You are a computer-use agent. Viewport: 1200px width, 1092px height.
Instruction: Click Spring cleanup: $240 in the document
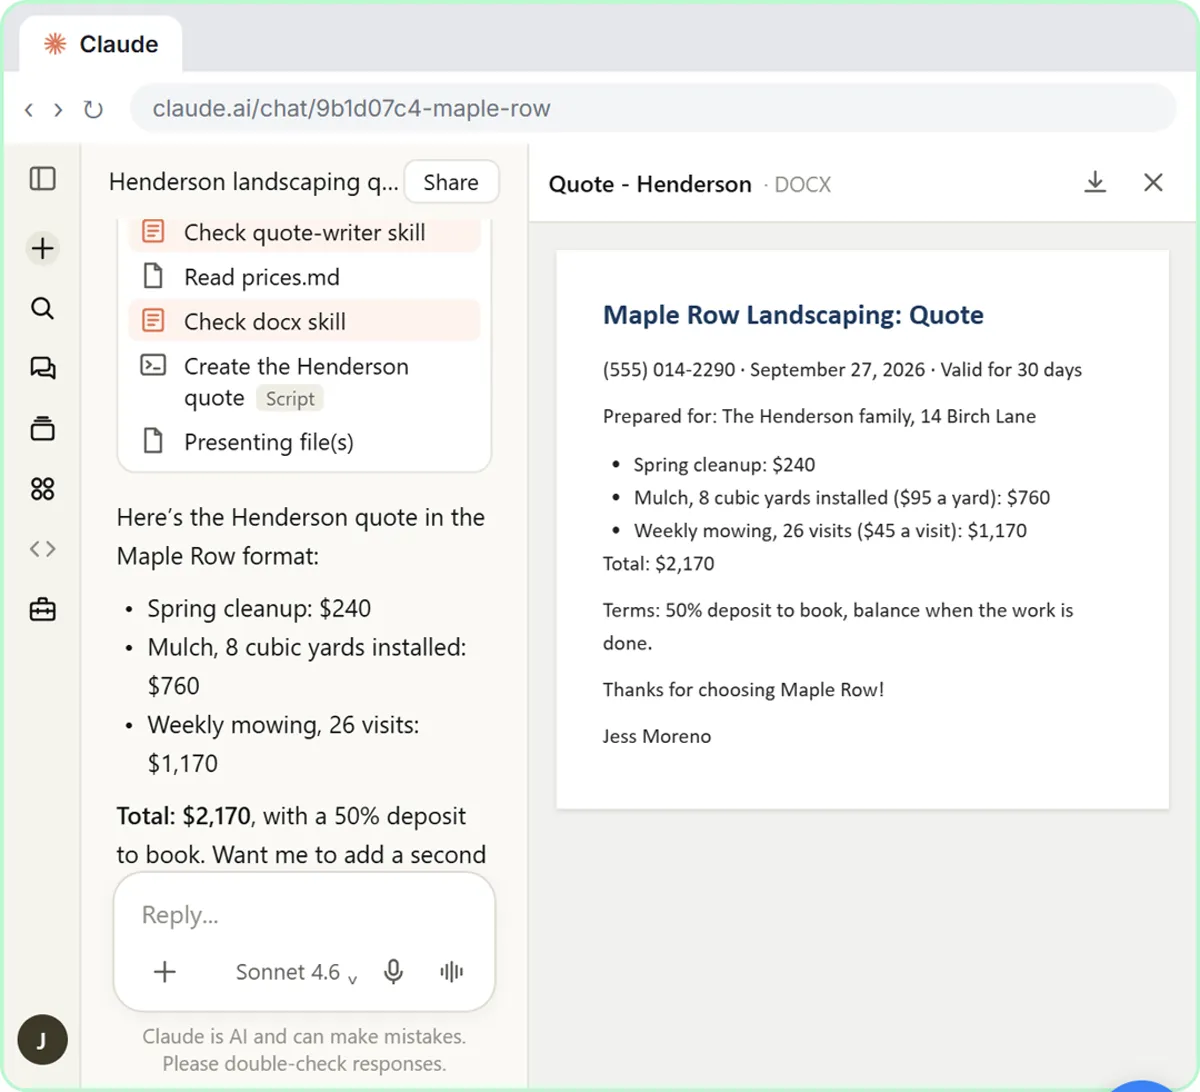pos(724,464)
